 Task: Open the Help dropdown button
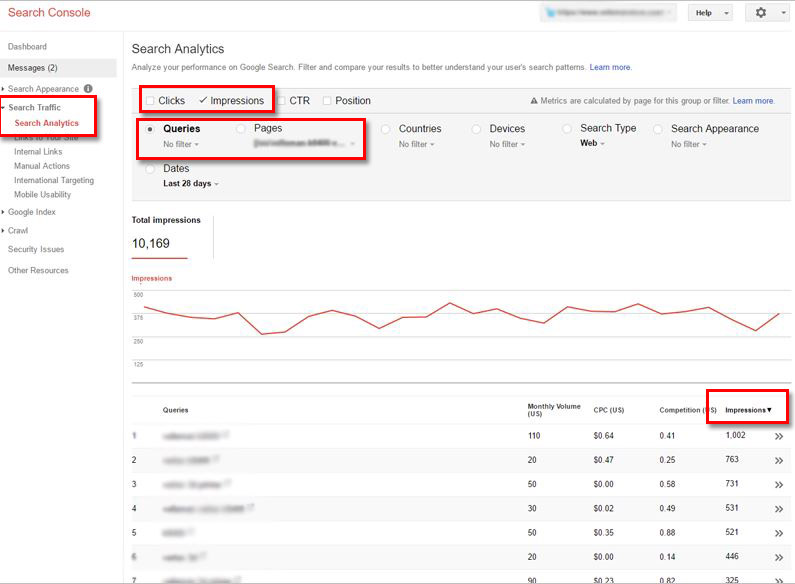pos(710,13)
